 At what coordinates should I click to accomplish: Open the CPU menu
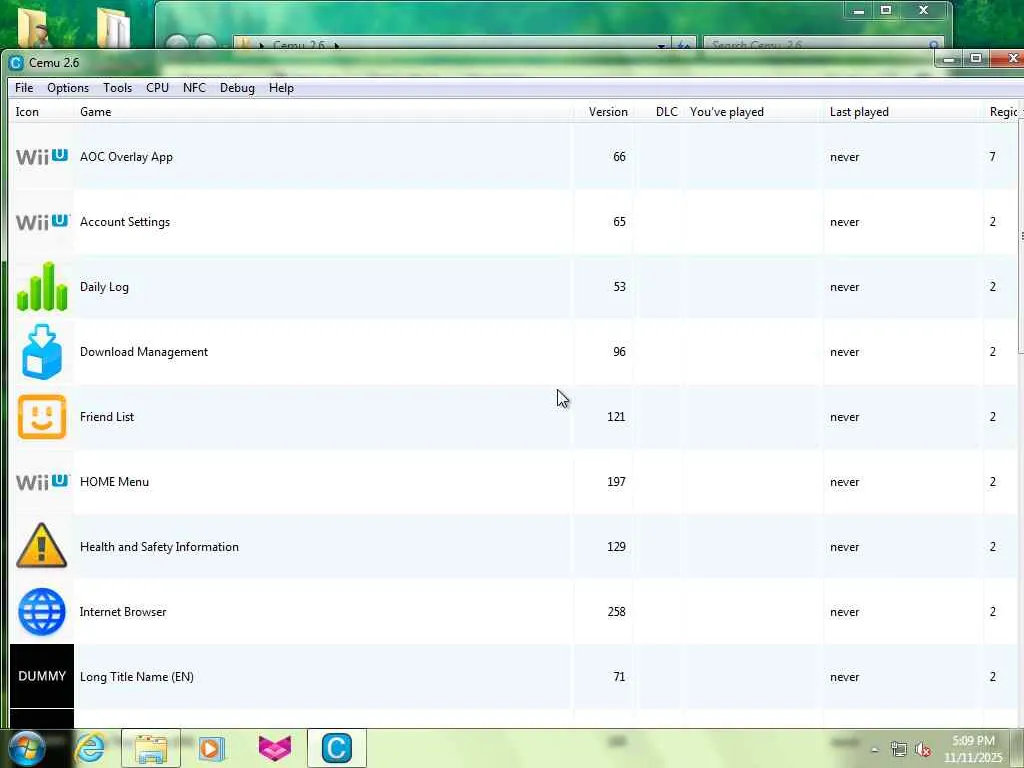click(x=157, y=88)
